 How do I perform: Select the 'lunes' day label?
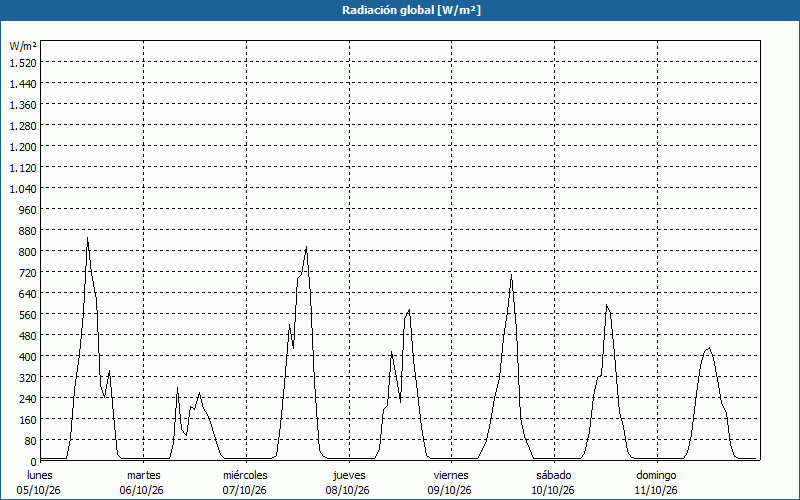coord(40,476)
